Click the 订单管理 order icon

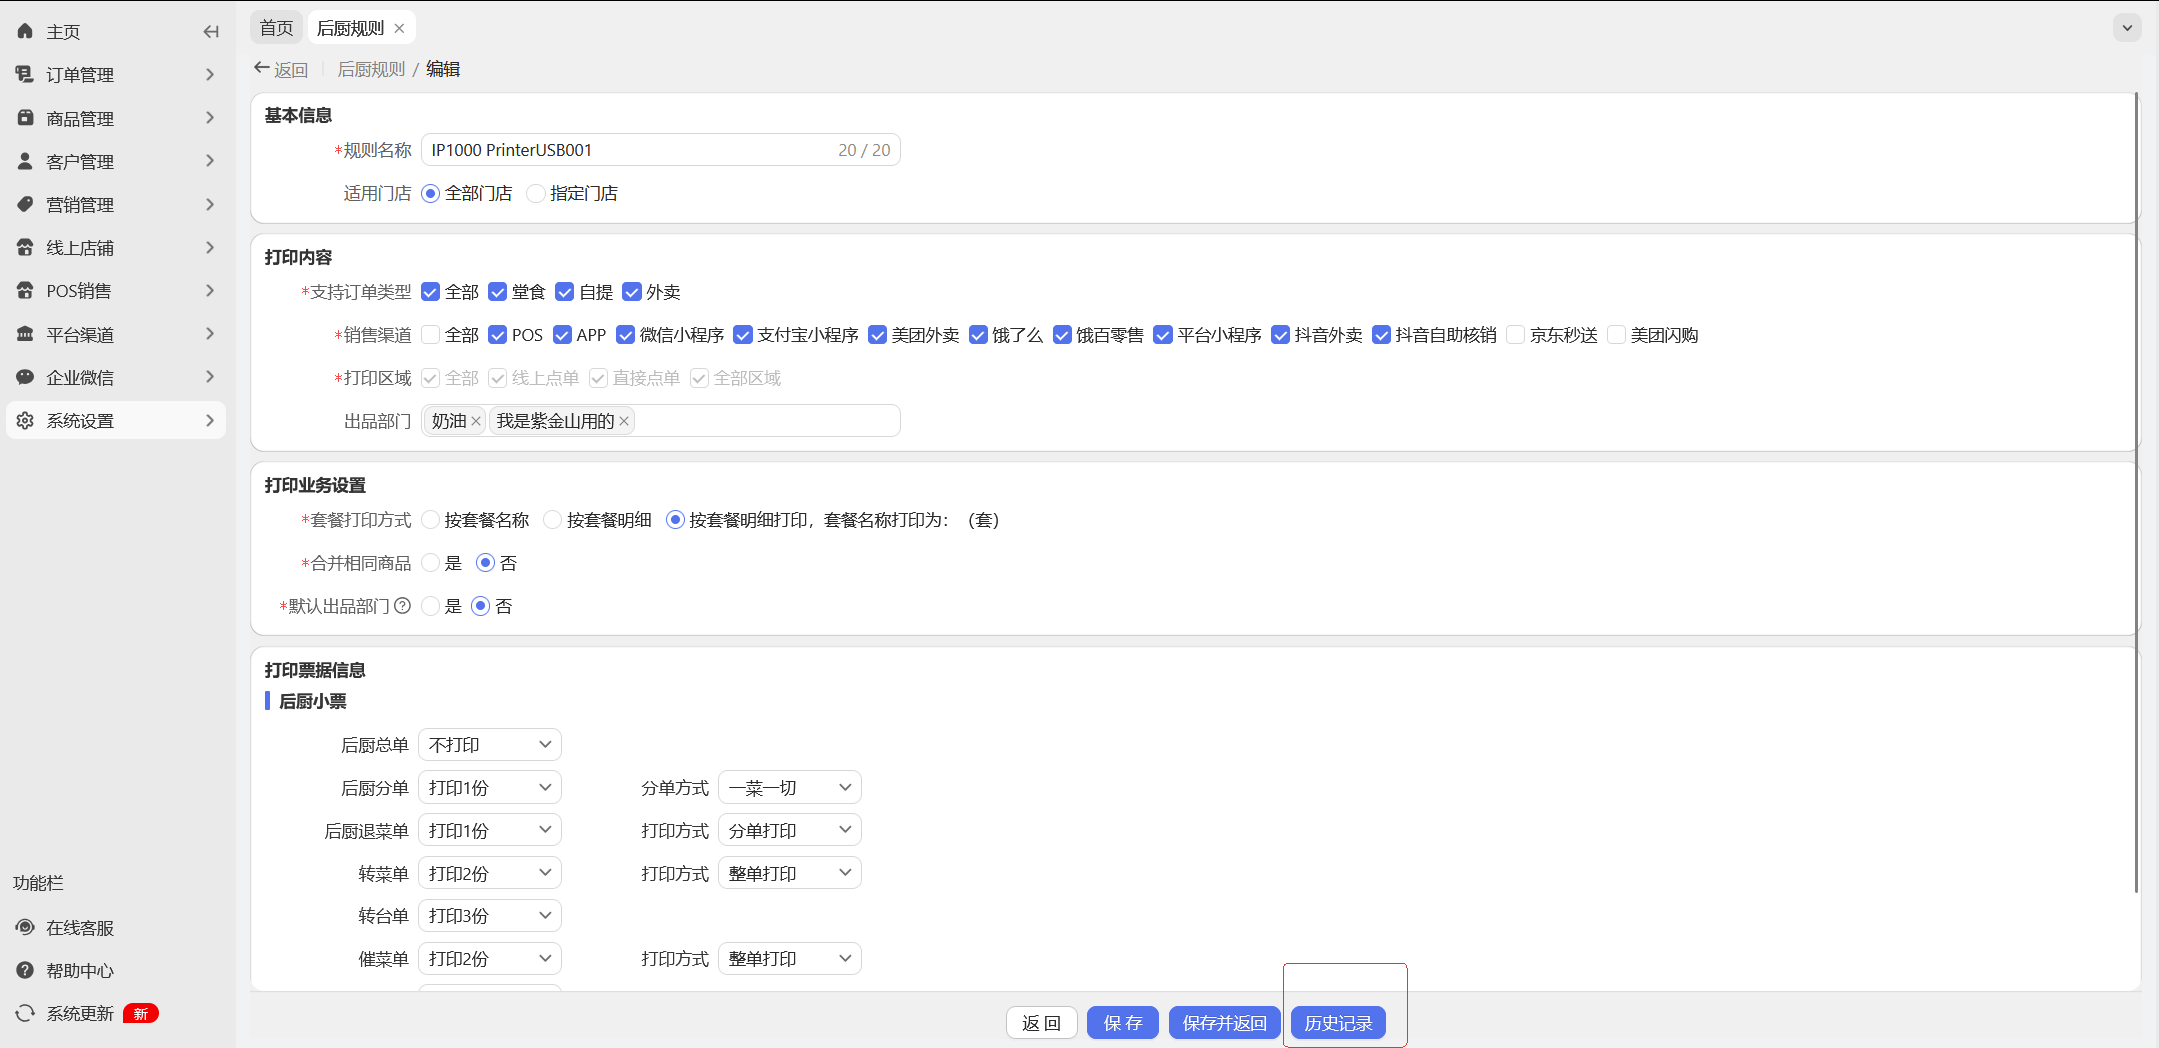click(25, 74)
